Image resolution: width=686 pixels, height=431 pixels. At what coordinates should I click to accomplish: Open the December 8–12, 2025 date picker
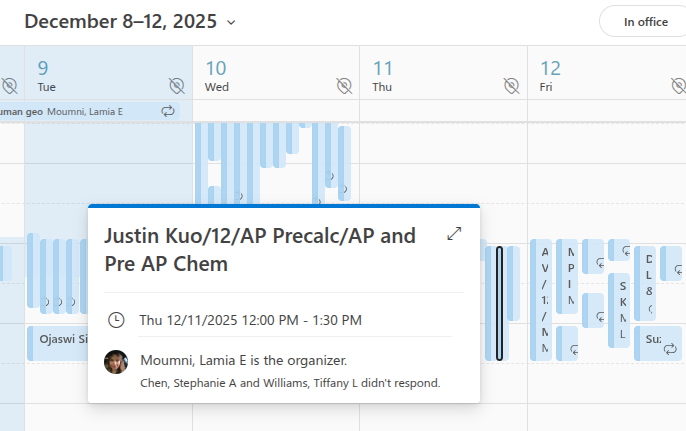tap(131, 21)
